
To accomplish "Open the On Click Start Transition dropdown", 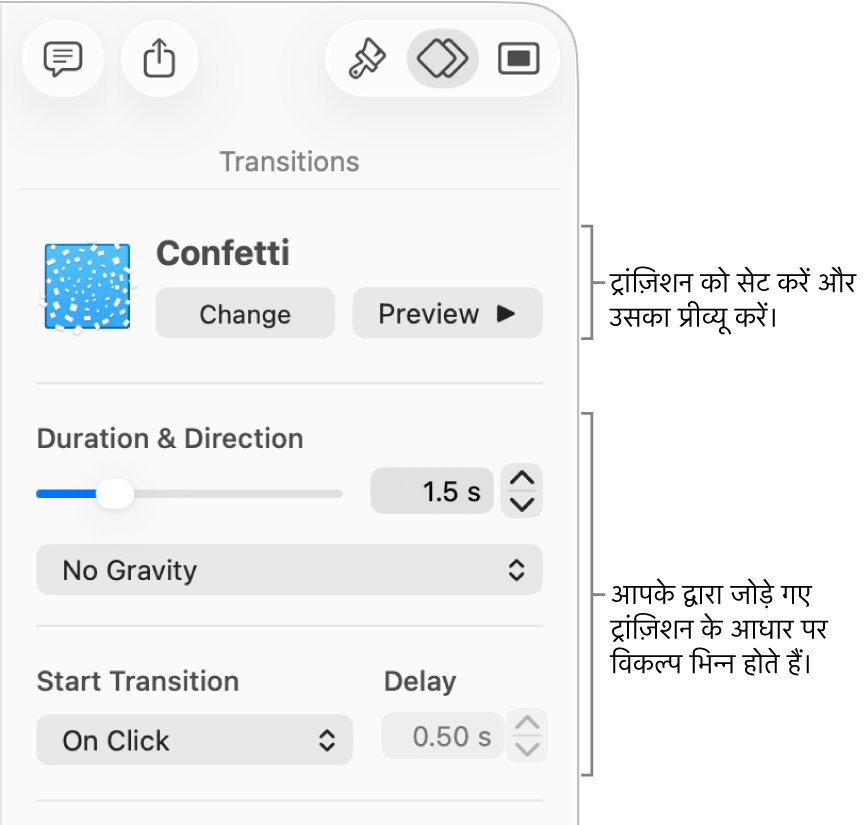I will (x=194, y=740).
